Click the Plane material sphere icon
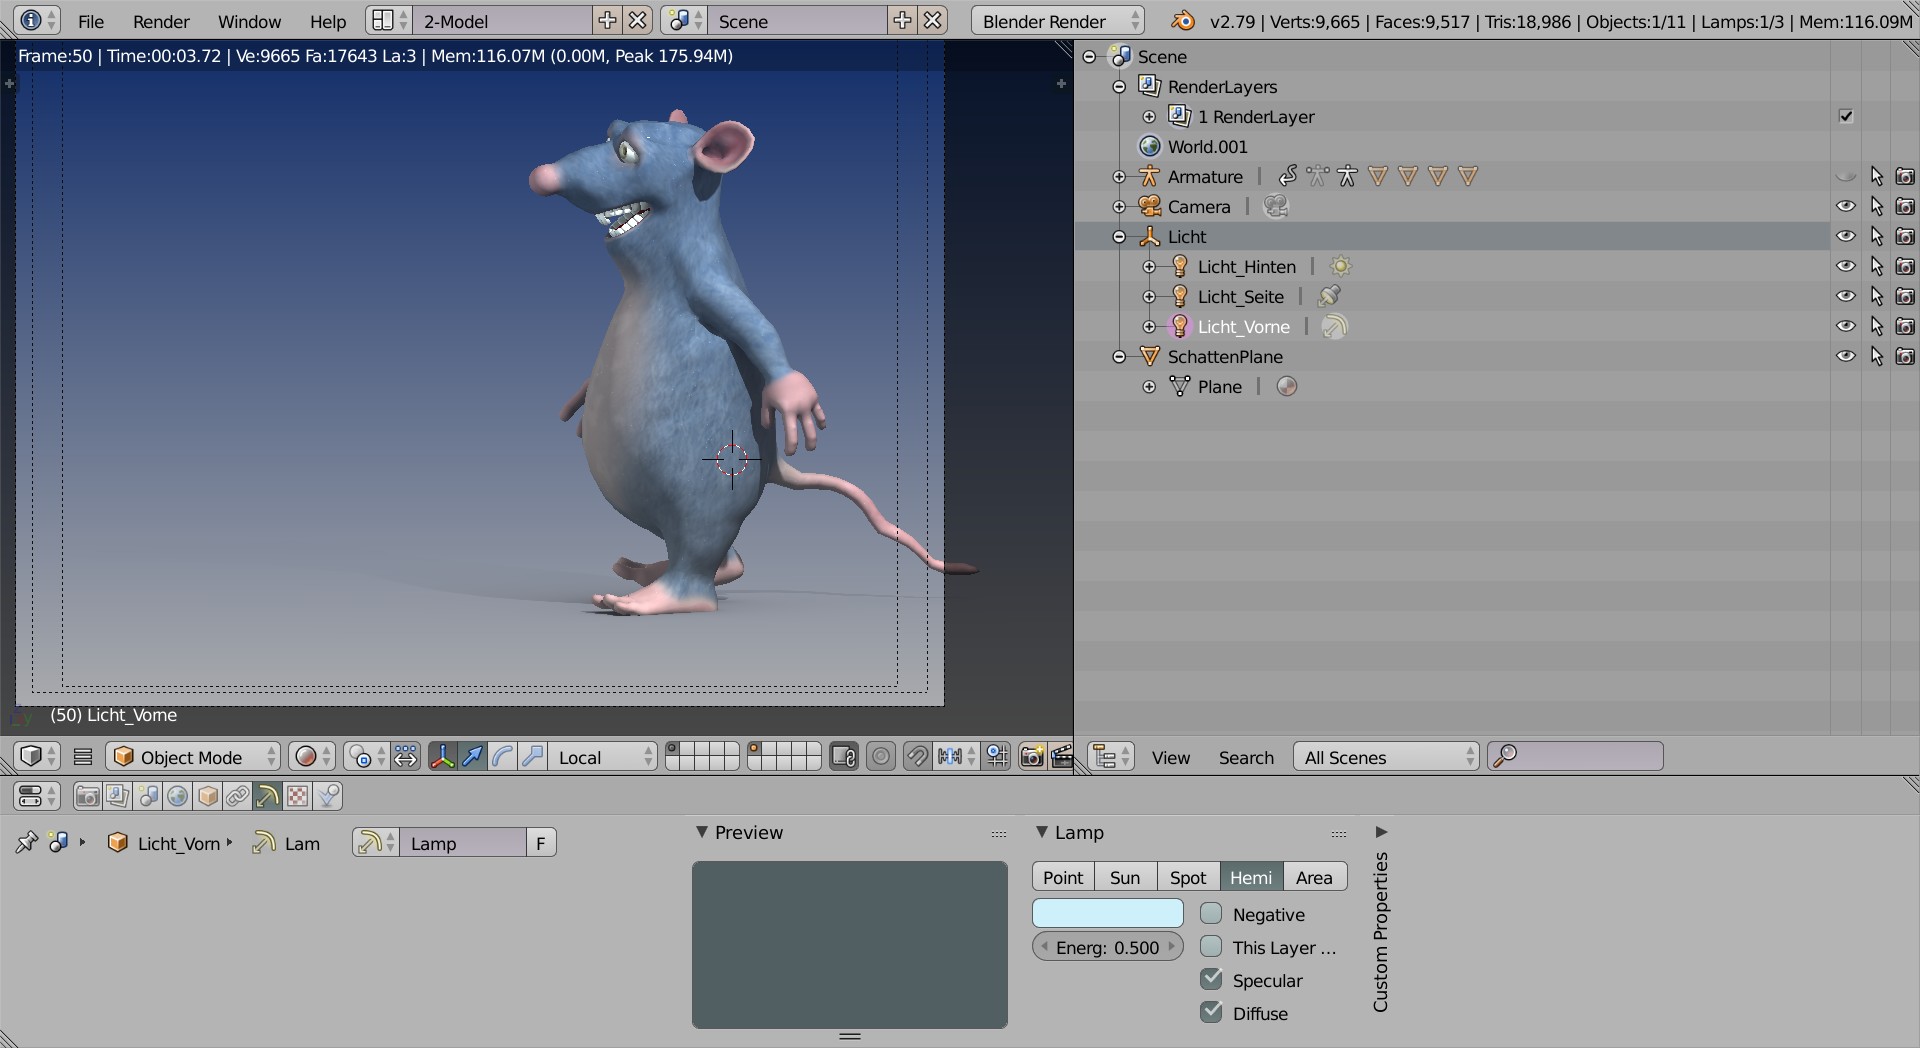The height and width of the screenshot is (1048, 1920). [x=1287, y=387]
